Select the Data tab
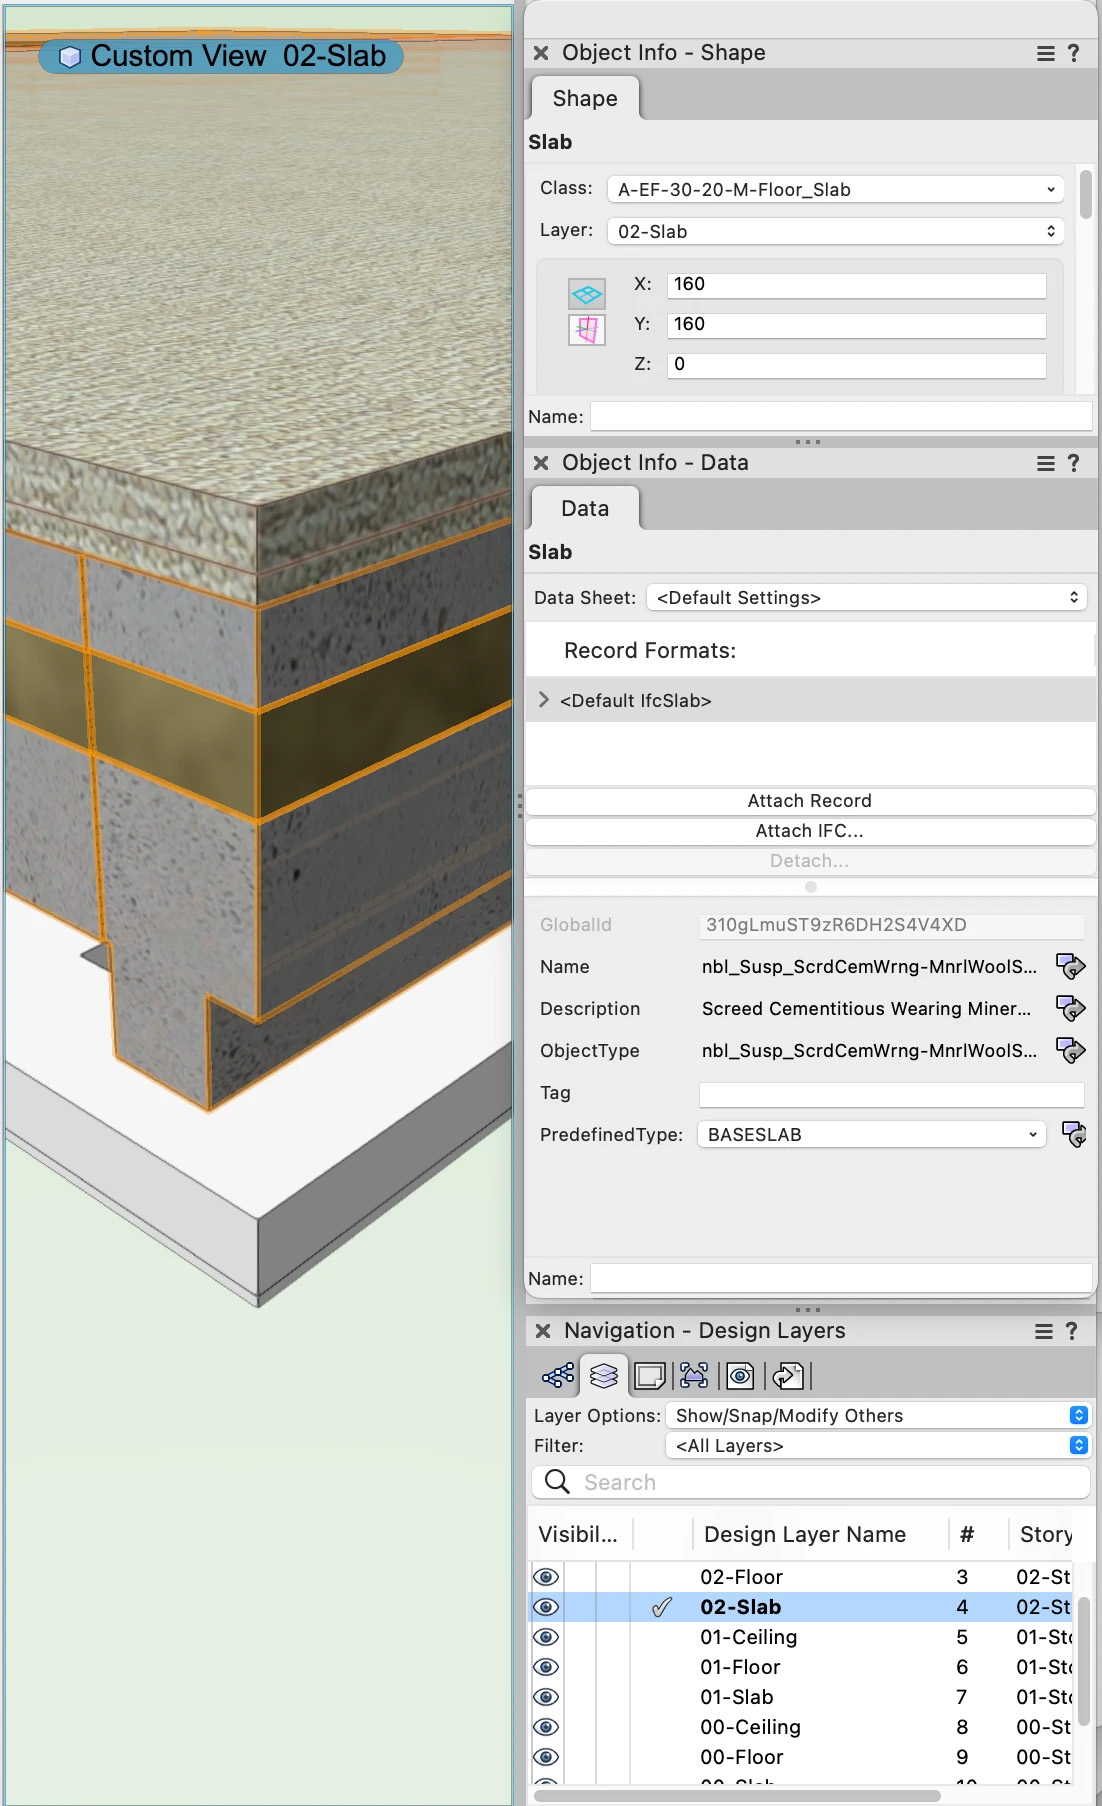The width and height of the screenshot is (1102, 1806). 585,508
